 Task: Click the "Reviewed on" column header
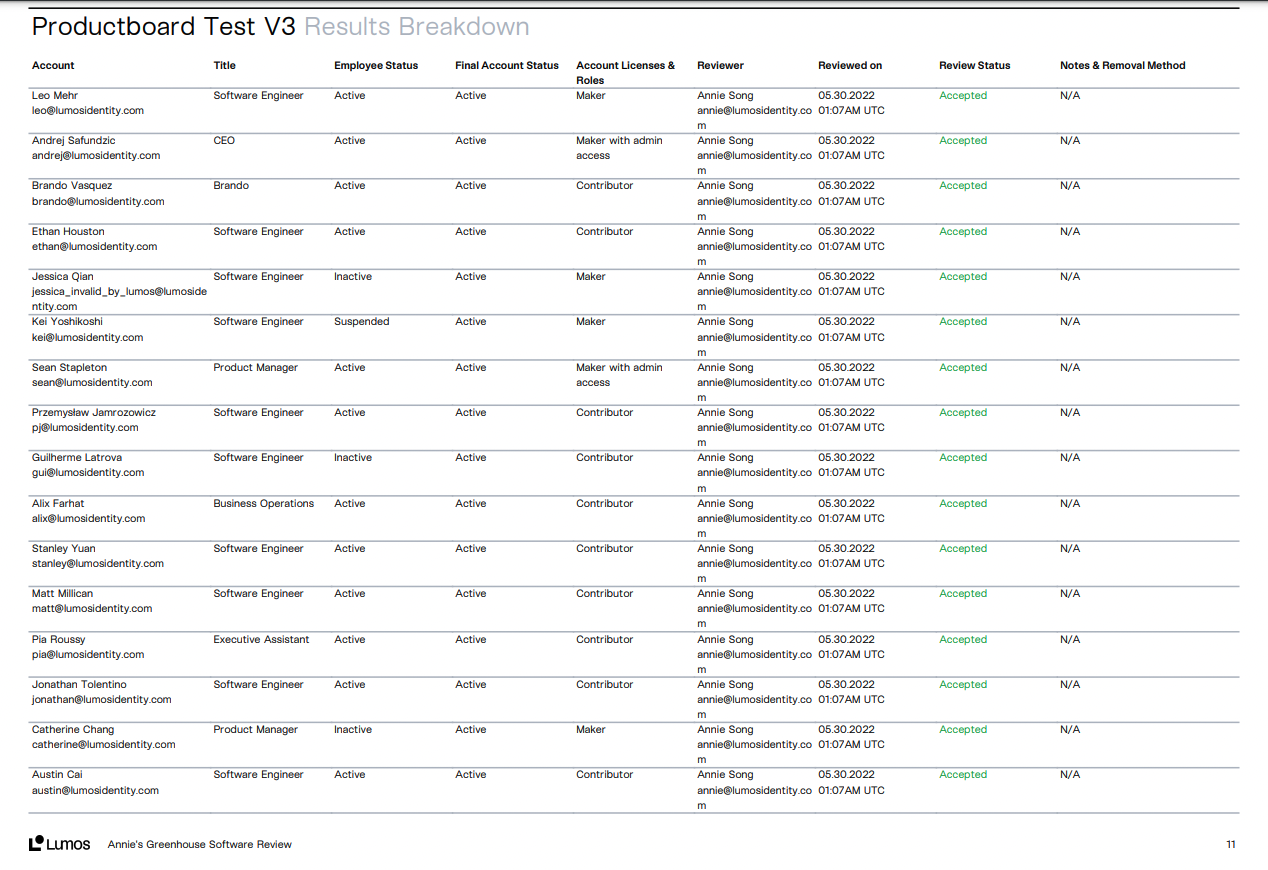(x=850, y=66)
